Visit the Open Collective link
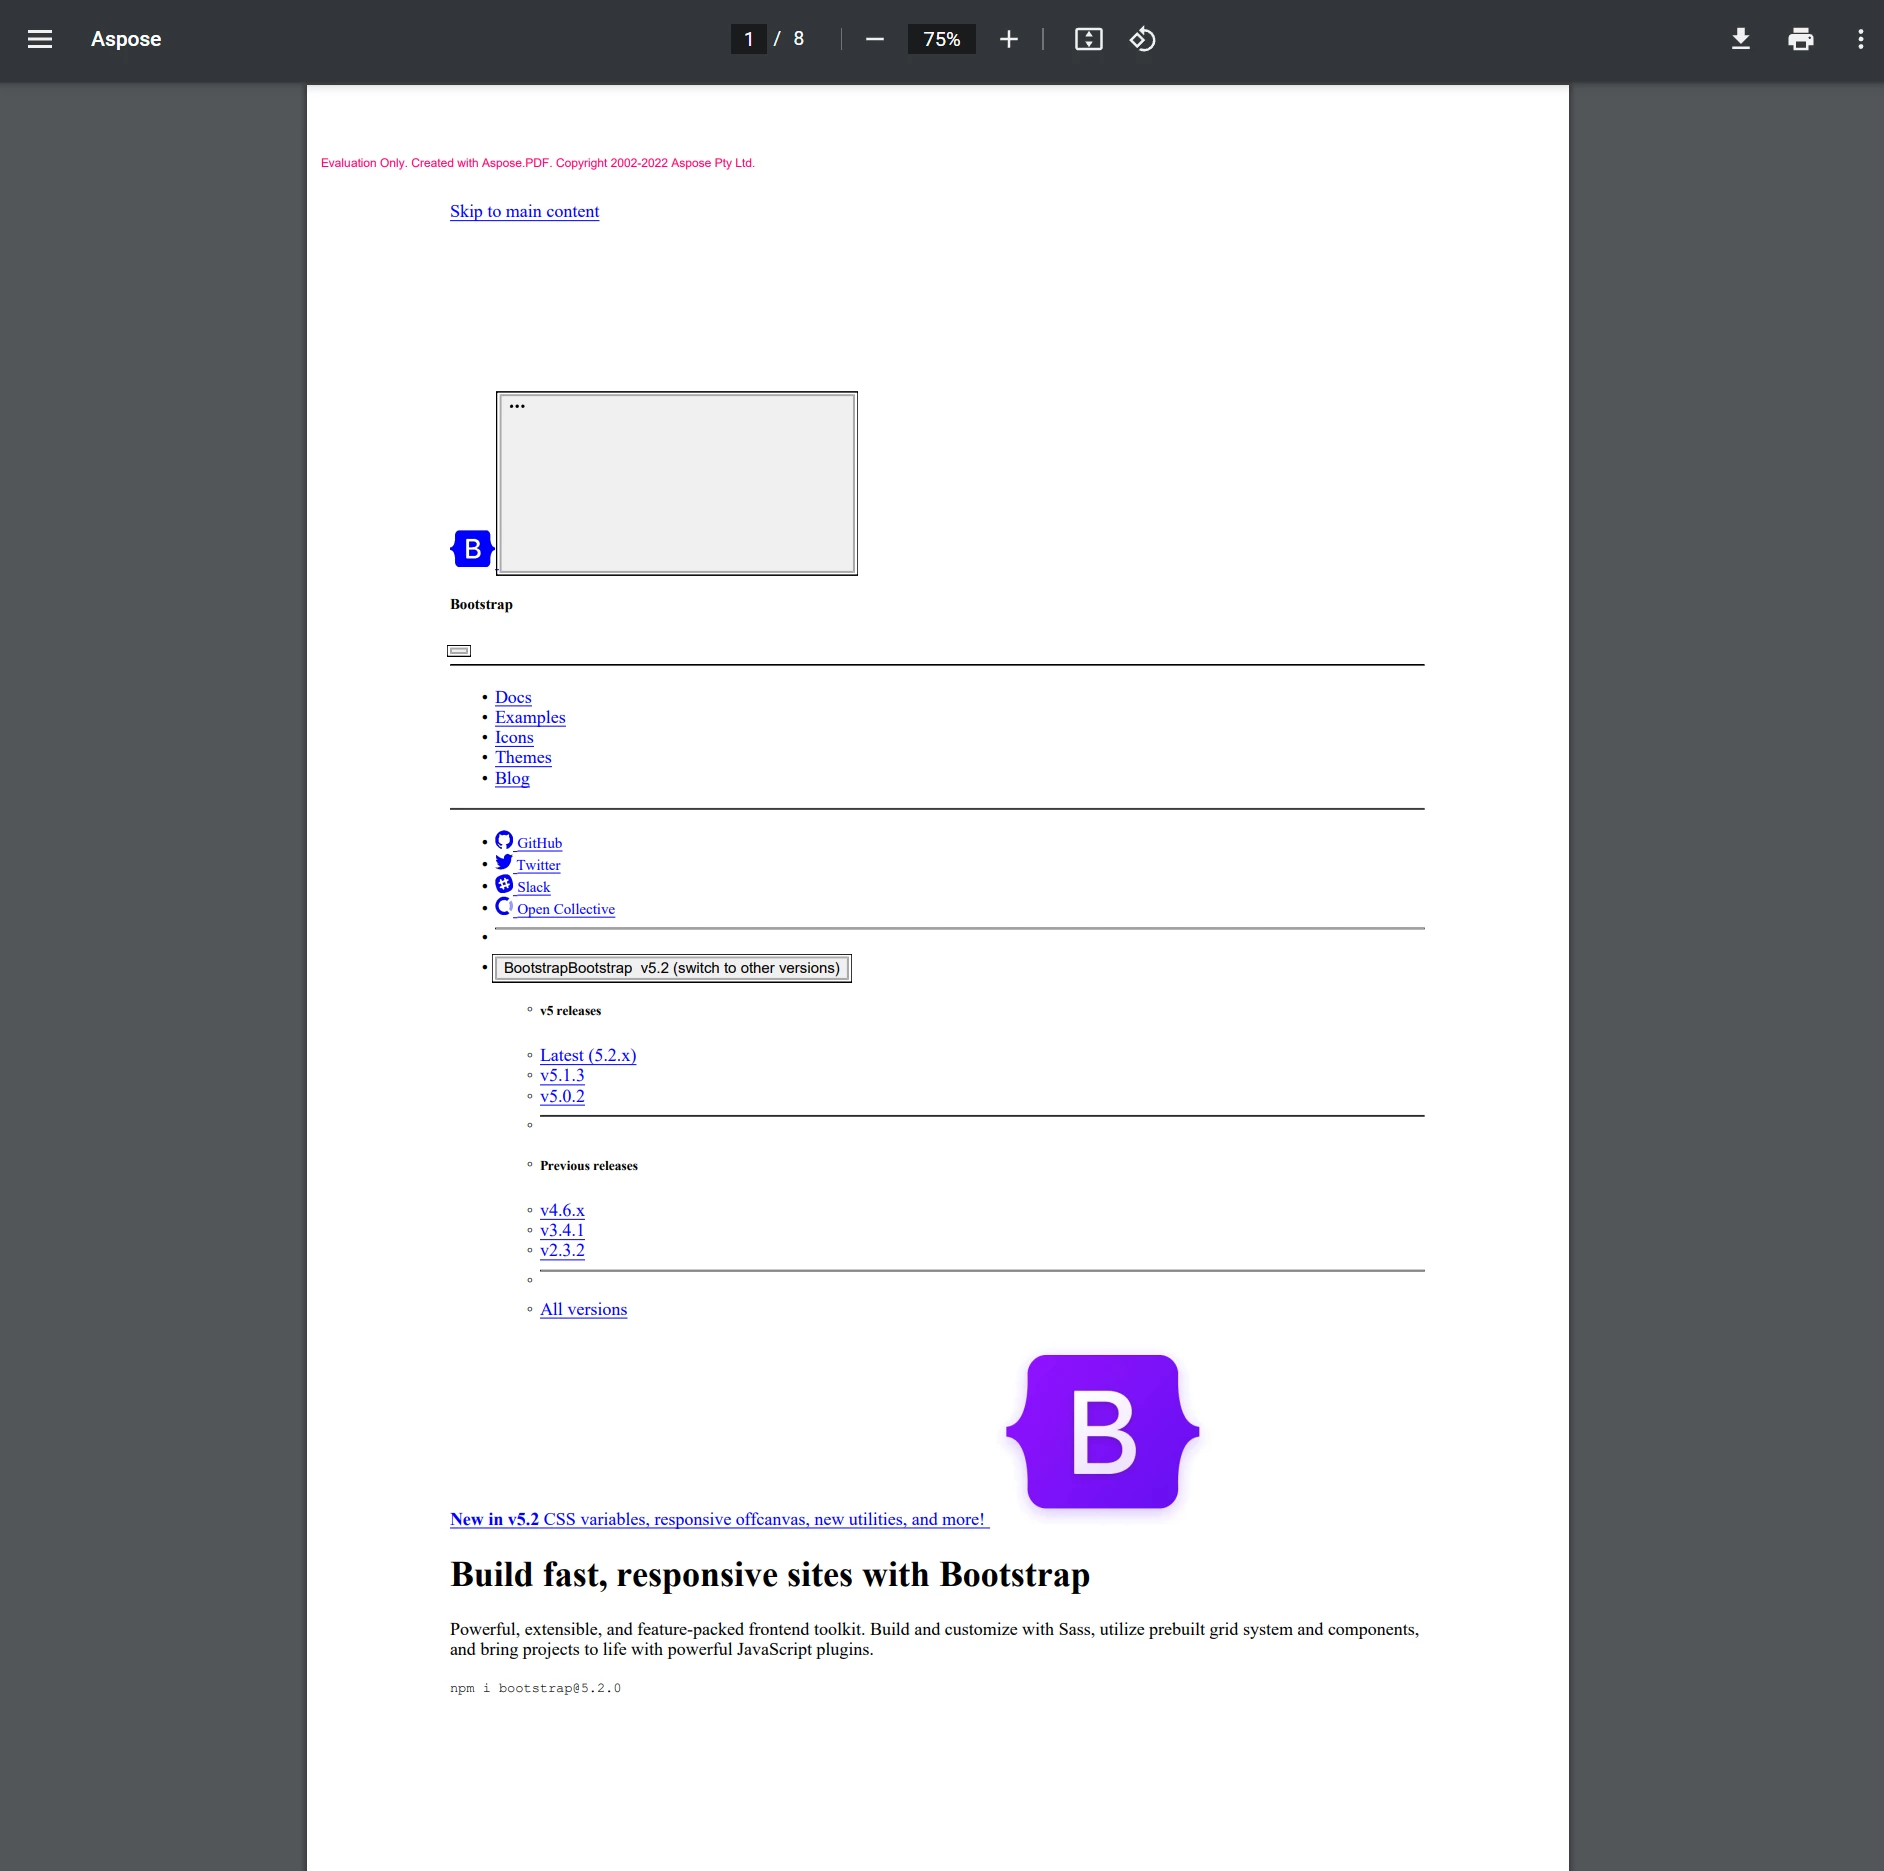 pos(565,909)
